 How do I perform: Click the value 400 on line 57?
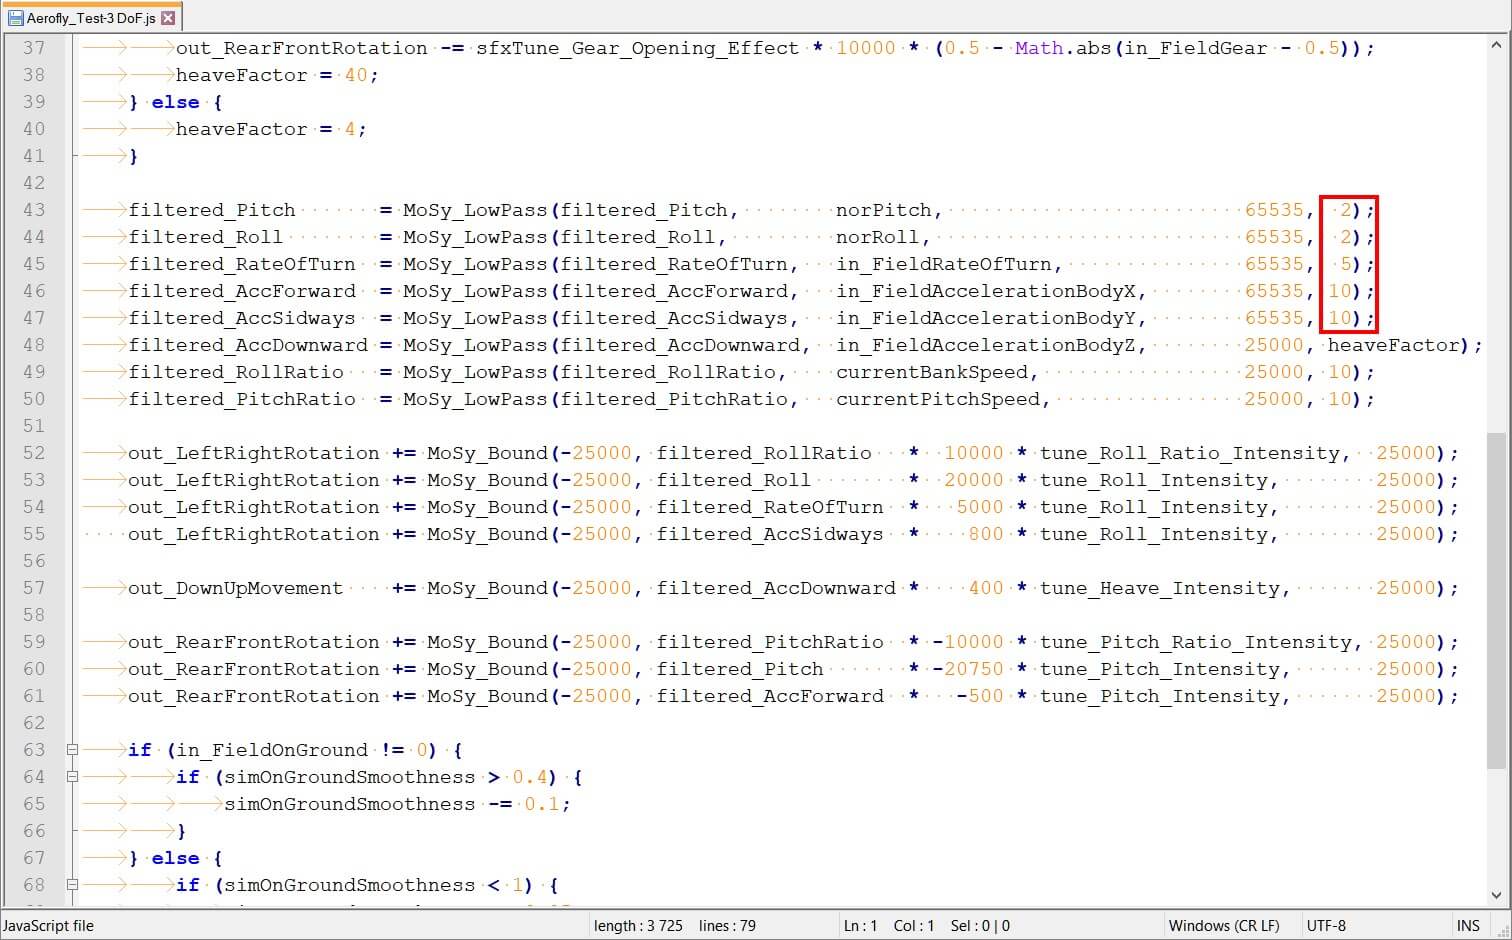986,588
